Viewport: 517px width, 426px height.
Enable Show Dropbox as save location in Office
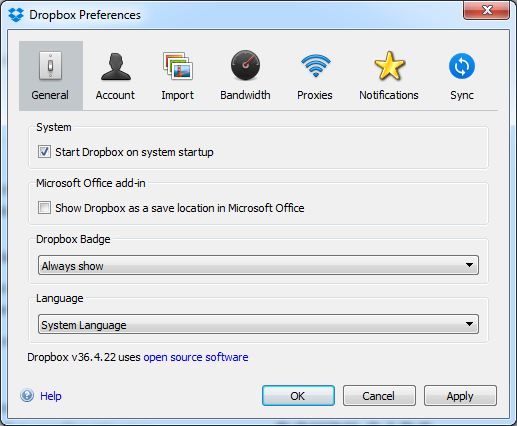44,208
